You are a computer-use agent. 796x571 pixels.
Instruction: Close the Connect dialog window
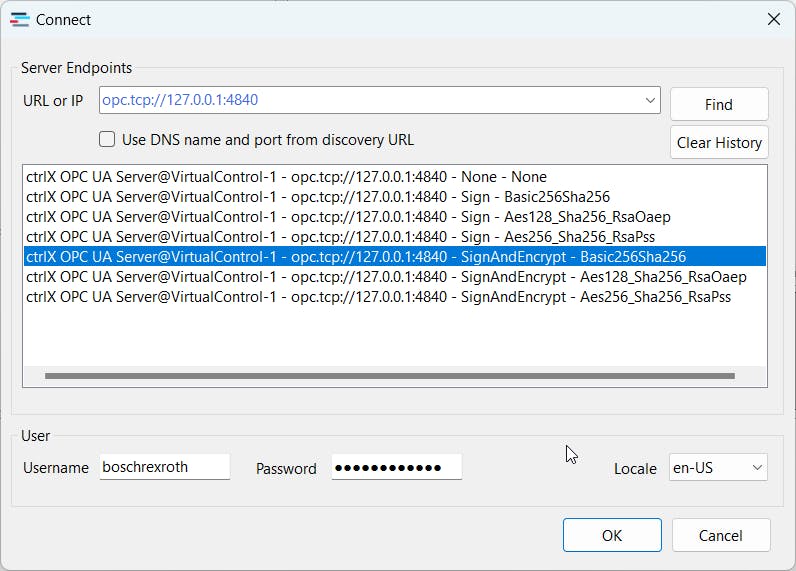click(x=773, y=19)
